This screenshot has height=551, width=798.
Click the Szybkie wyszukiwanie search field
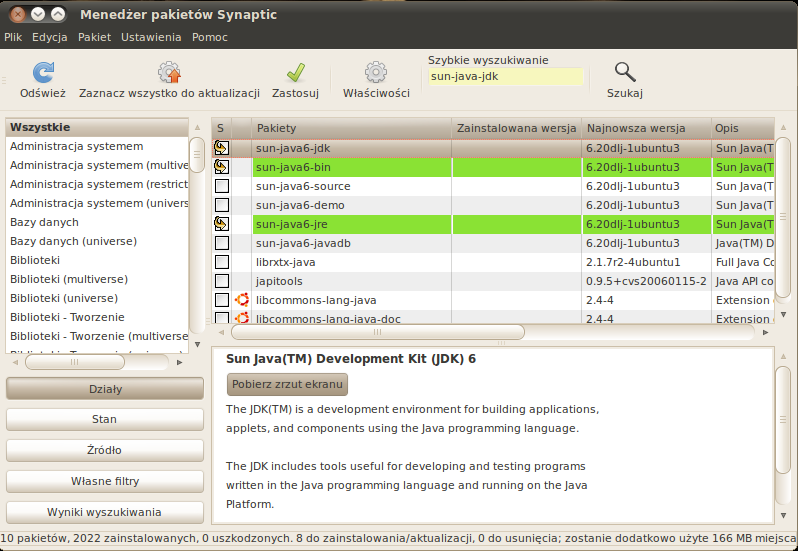[506, 76]
